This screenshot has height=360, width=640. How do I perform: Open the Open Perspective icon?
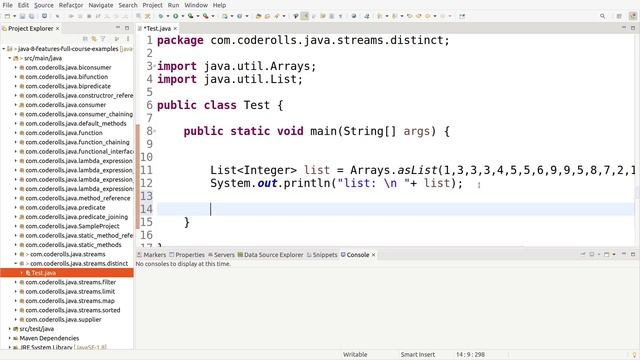(619, 16)
